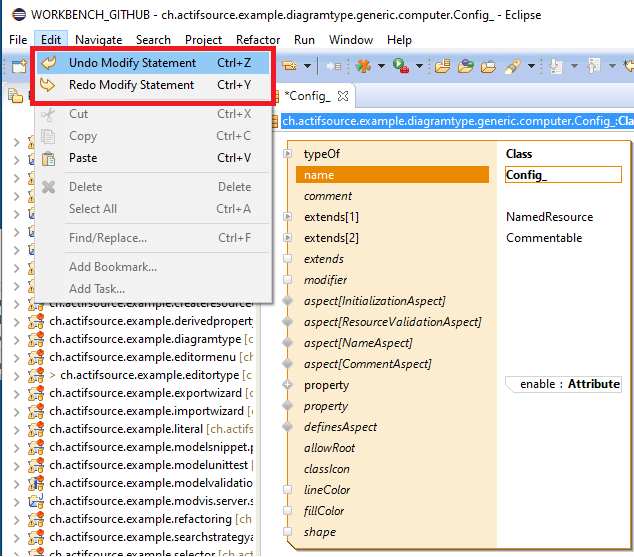Toggle the small box beside shape
Screen dimensions: 634x557
pyautogui.click(x=287, y=532)
